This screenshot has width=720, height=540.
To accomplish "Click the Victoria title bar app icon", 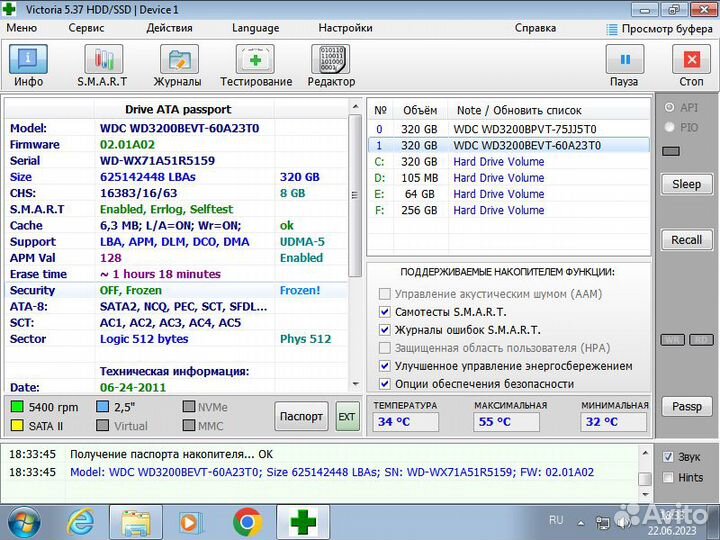I will pos(9,9).
